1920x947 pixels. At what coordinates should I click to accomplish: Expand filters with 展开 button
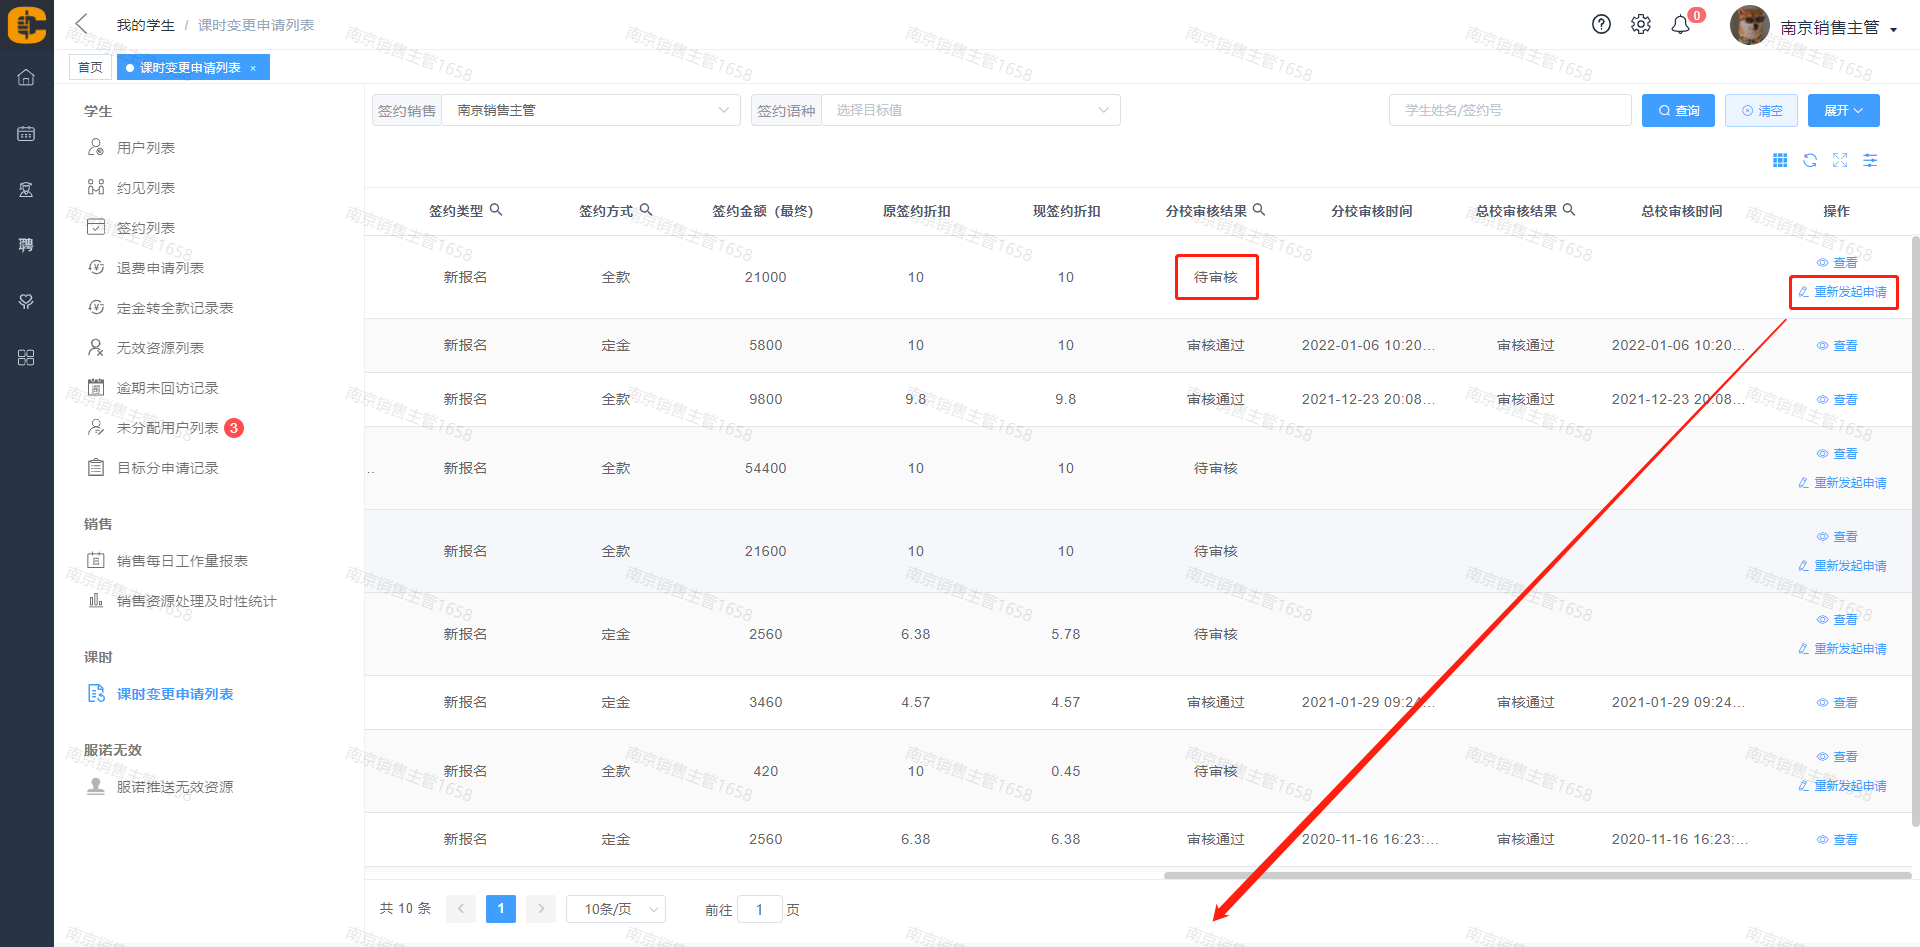(1843, 111)
